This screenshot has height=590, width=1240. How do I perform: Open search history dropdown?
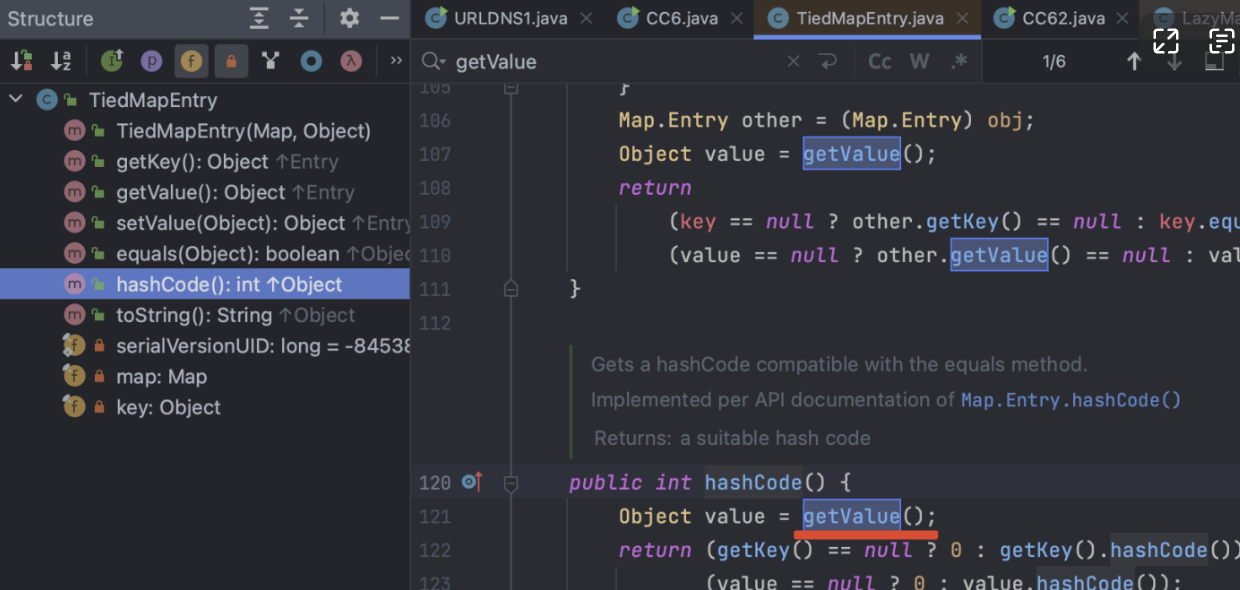433,62
